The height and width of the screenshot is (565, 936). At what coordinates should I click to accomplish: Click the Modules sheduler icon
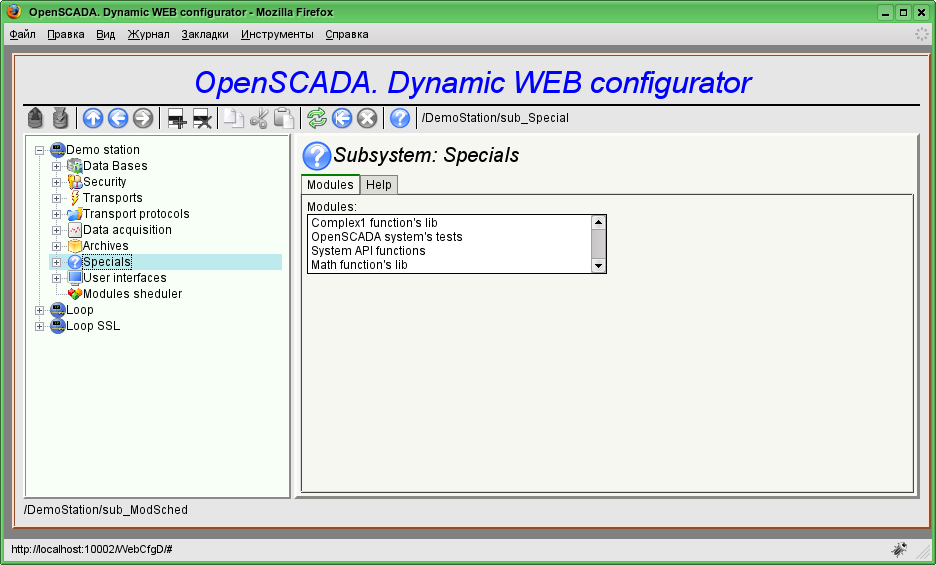75,294
